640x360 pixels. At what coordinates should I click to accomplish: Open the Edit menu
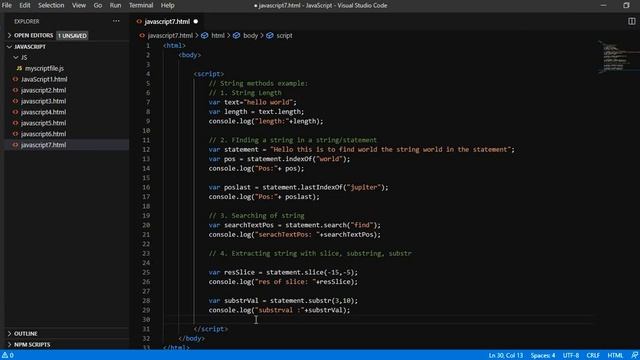(24, 5)
